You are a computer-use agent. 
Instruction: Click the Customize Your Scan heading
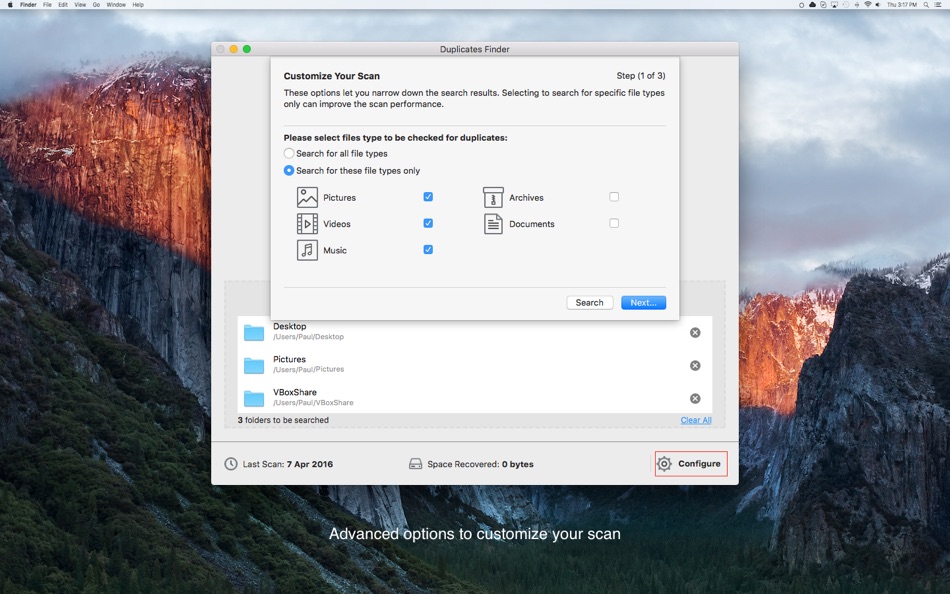pos(331,76)
